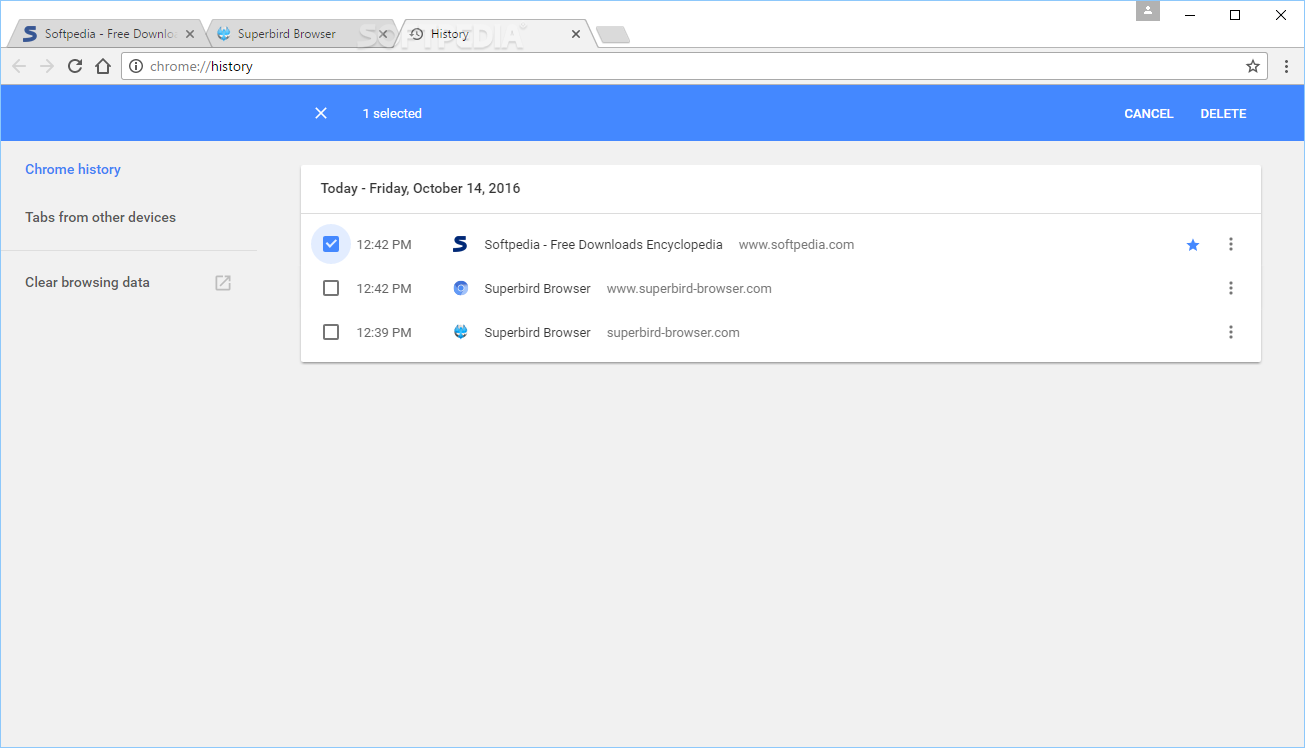Click the www.softpedia.com domain text

click(796, 244)
